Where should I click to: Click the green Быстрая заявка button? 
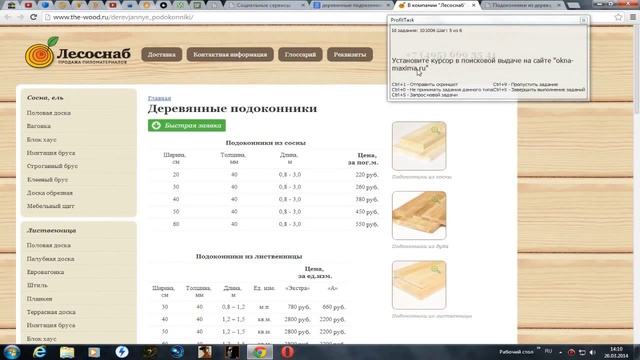(x=187, y=125)
